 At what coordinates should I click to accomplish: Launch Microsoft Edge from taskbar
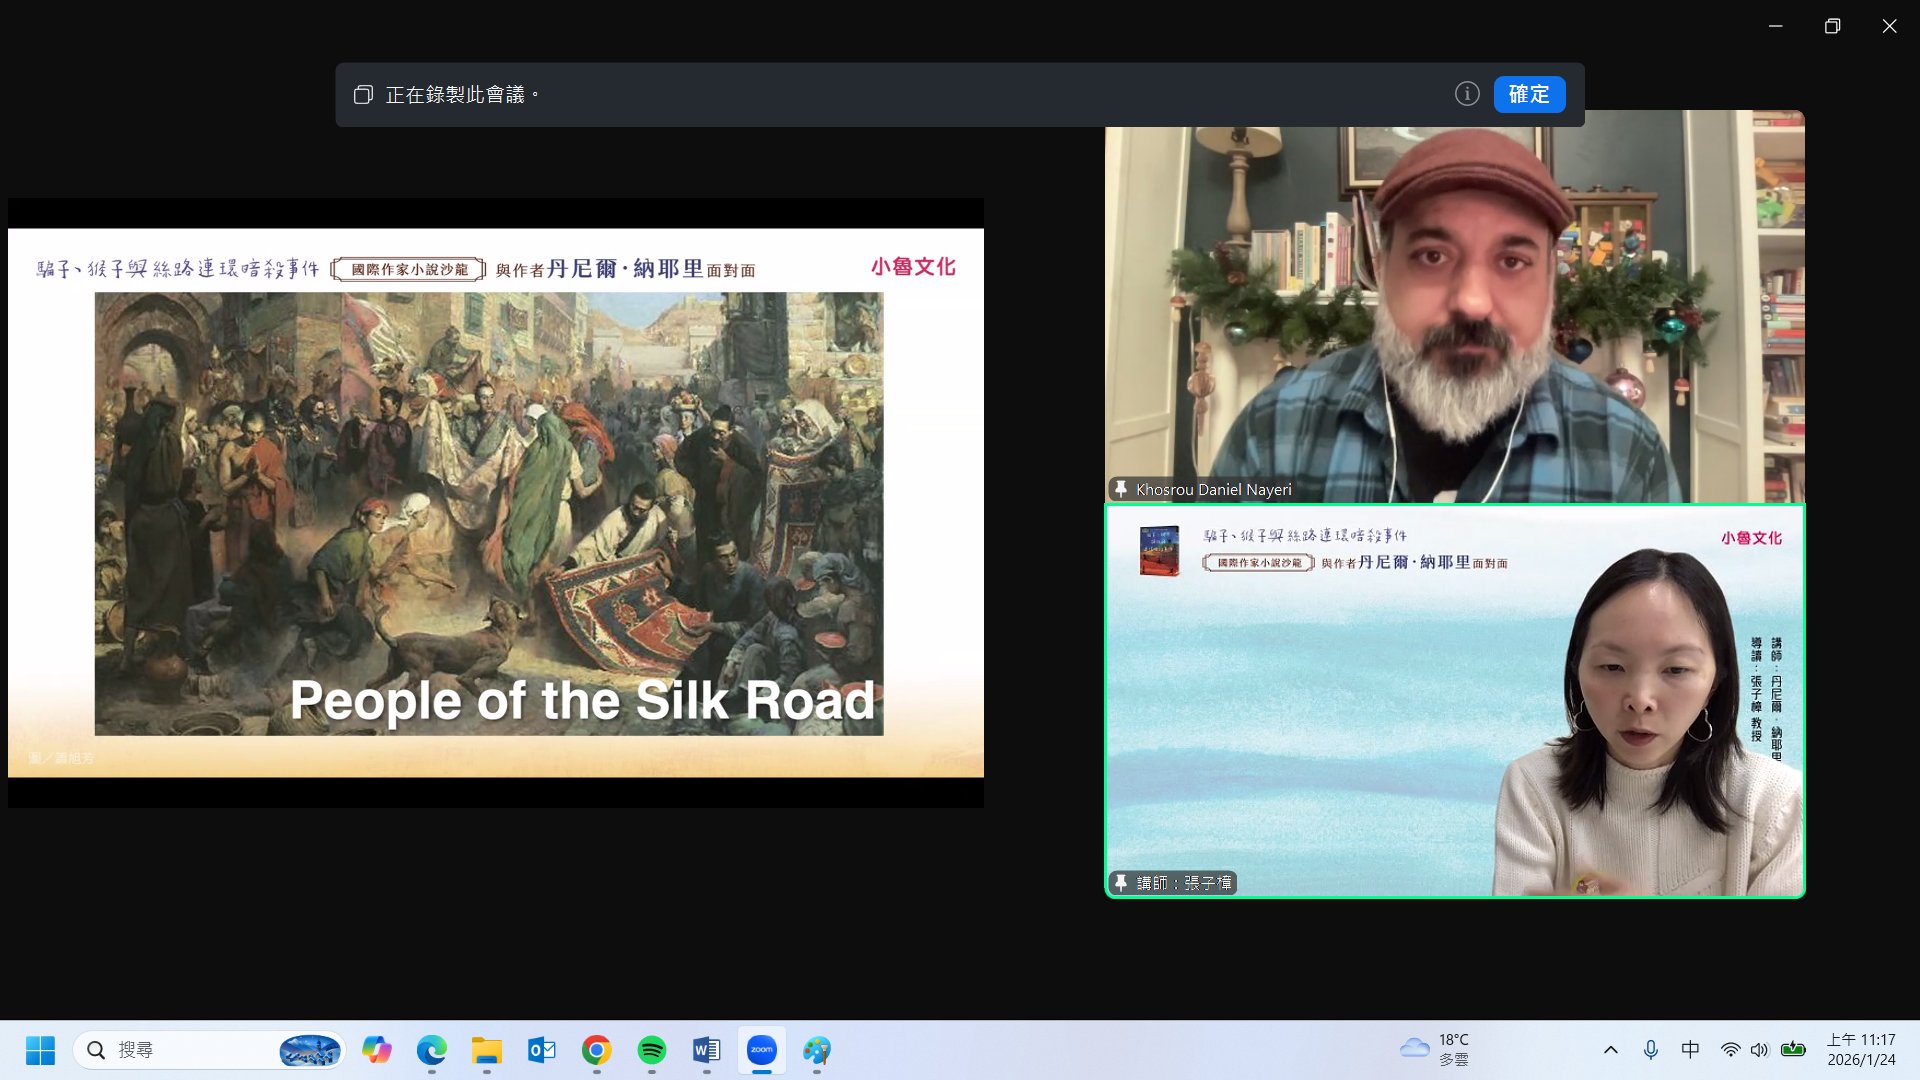pyautogui.click(x=431, y=1050)
